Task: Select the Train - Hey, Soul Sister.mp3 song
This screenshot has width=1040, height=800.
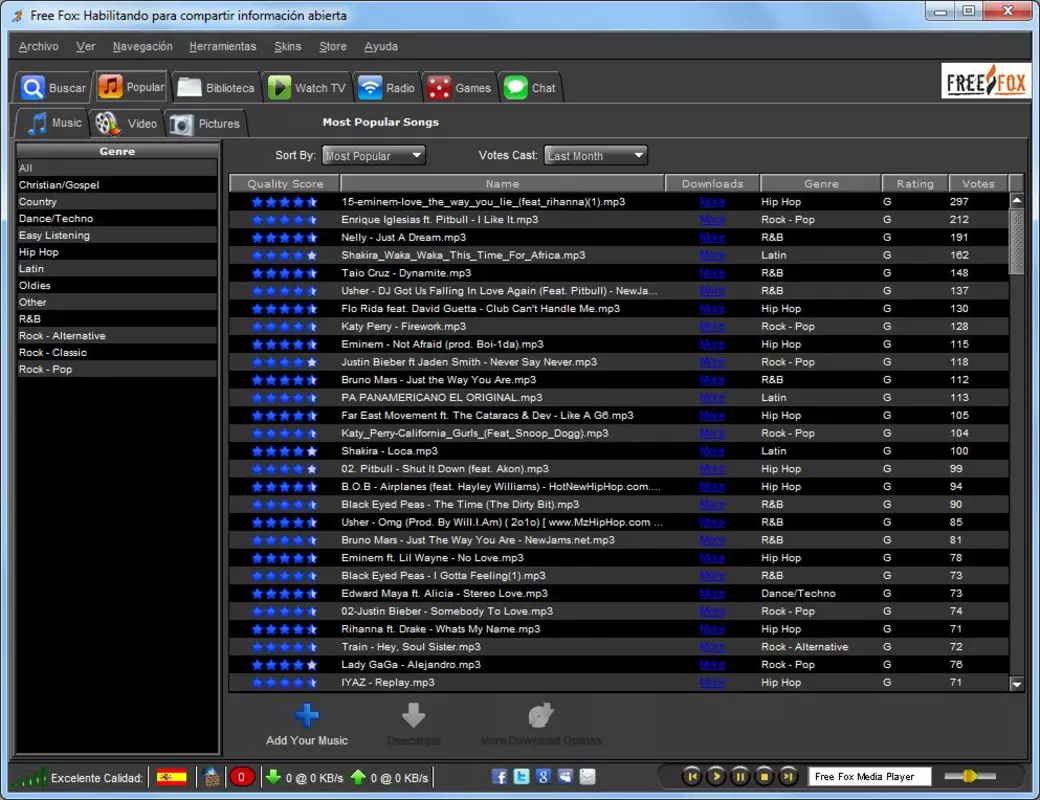Action: (619, 647)
